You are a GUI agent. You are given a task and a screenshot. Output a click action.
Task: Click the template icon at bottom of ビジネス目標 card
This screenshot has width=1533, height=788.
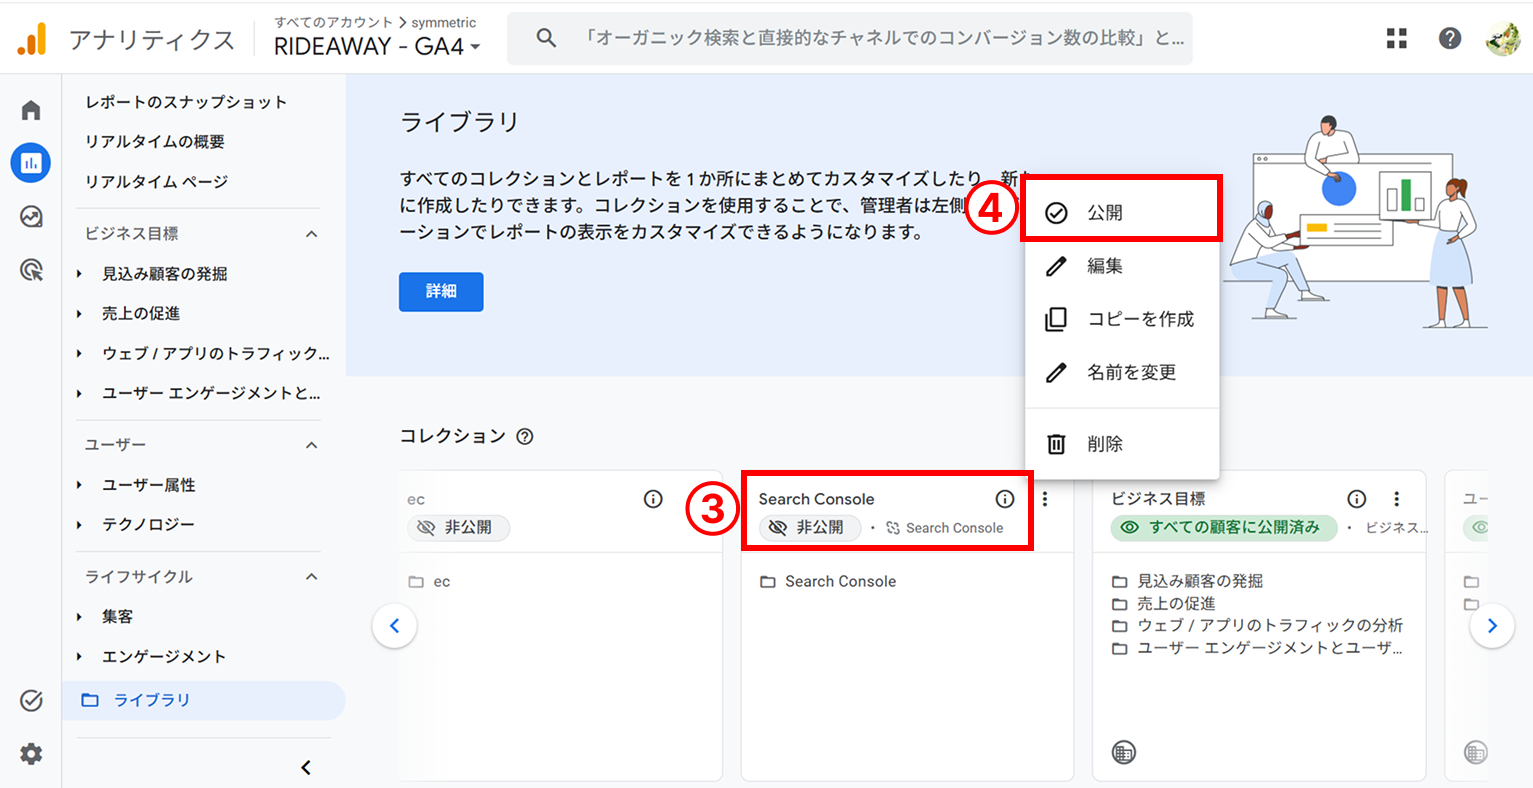point(1124,753)
